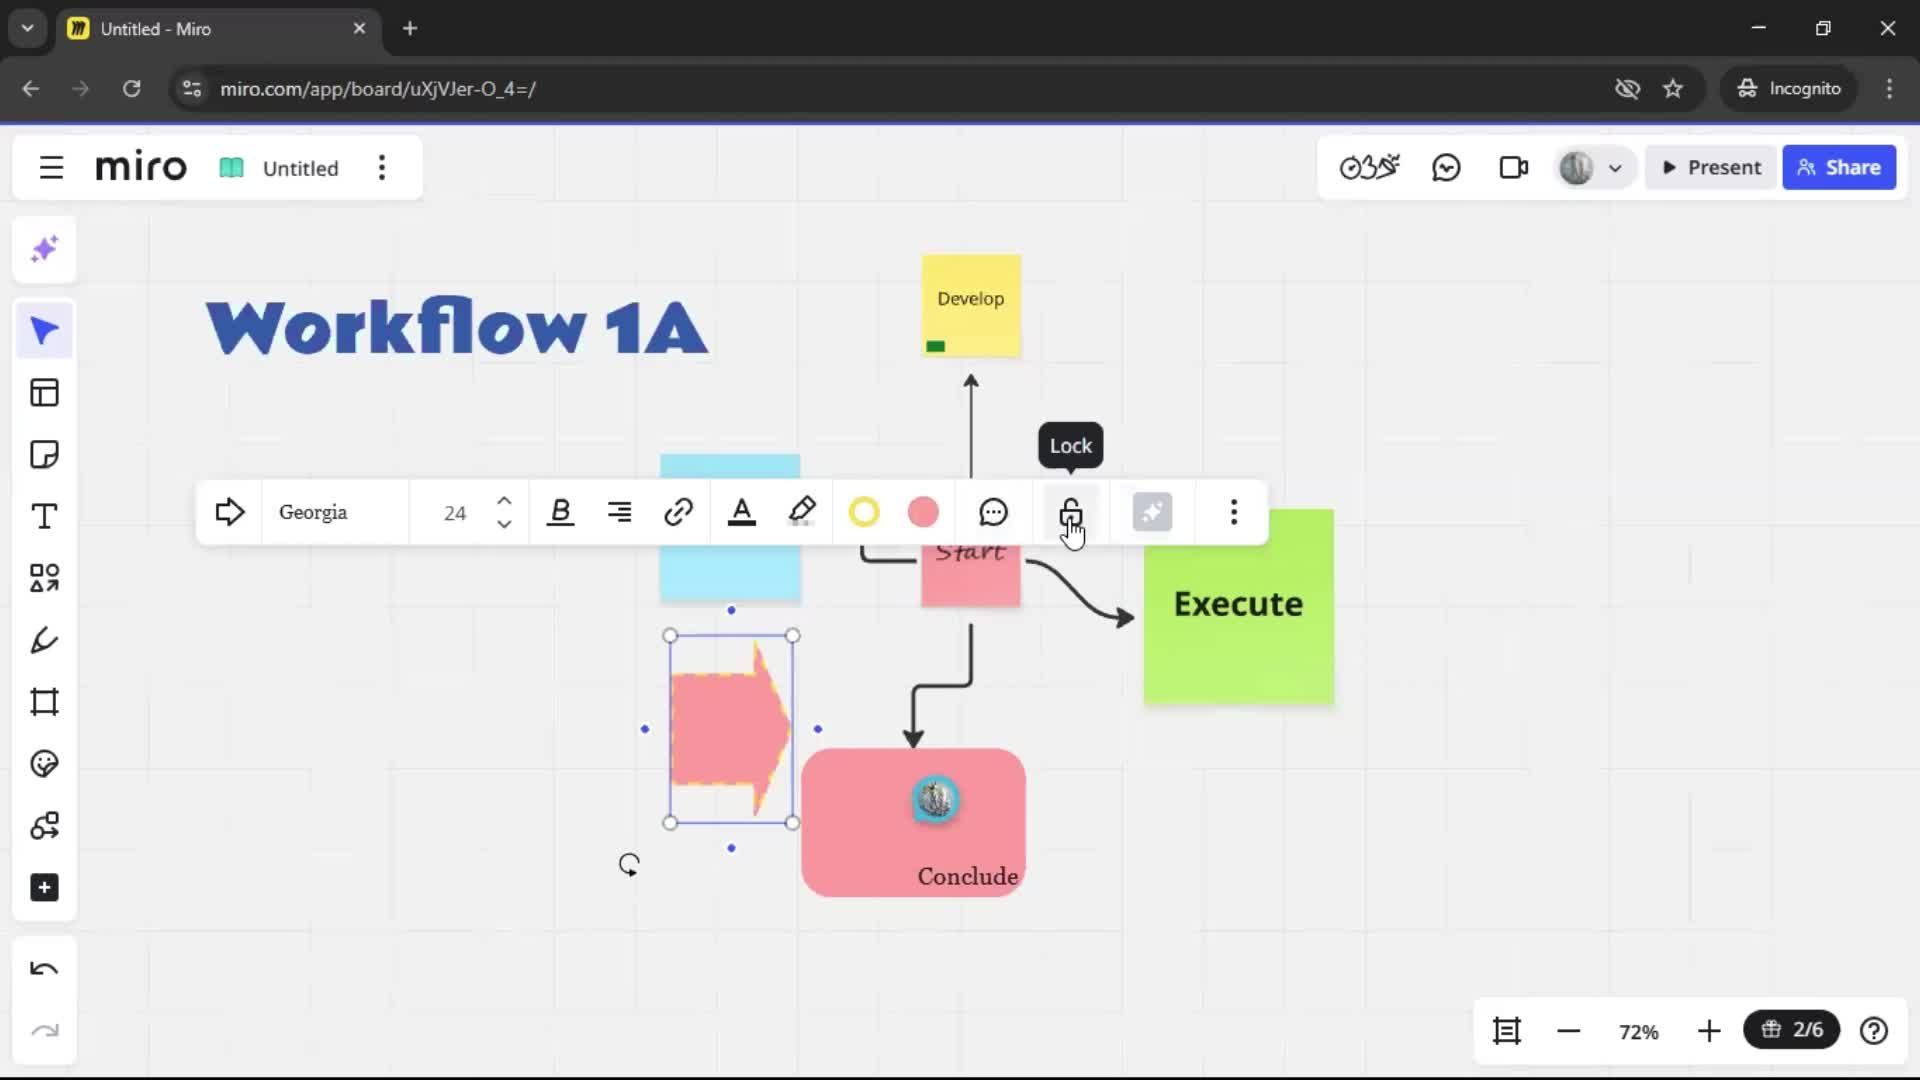The width and height of the screenshot is (1920, 1080).
Task: Lock the selected shape
Action: point(1071,512)
